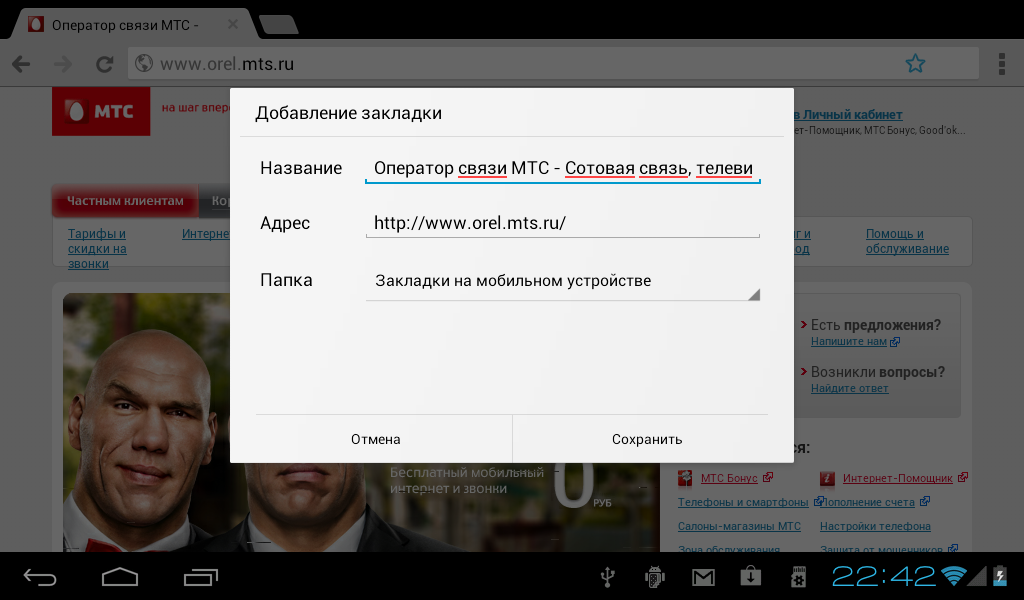Open the Gmail notification icon
Image resolution: width=1024 pixels, height=600 pixels.
point(703,577)
